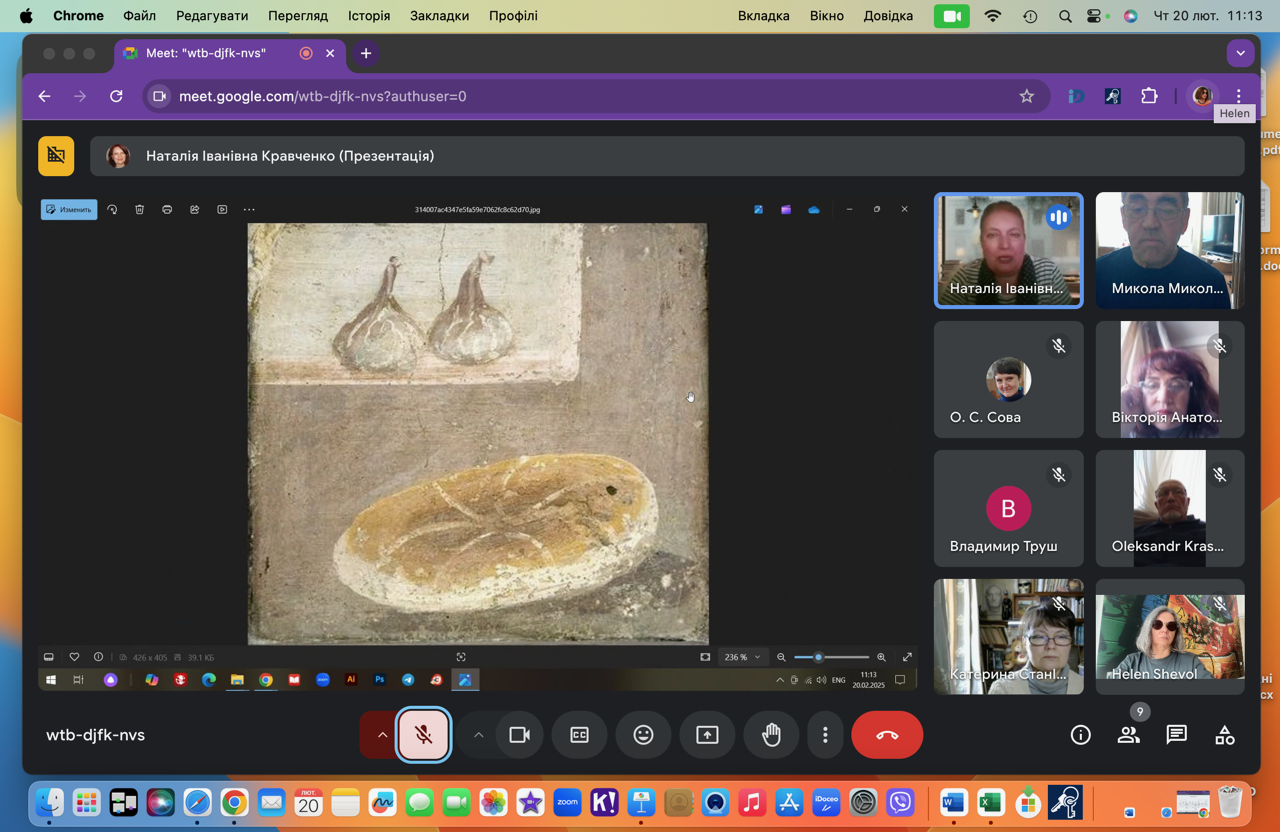Raise hand in the meeting
The width and height of the screenshot is (1280, 832).
click(771, 735)
